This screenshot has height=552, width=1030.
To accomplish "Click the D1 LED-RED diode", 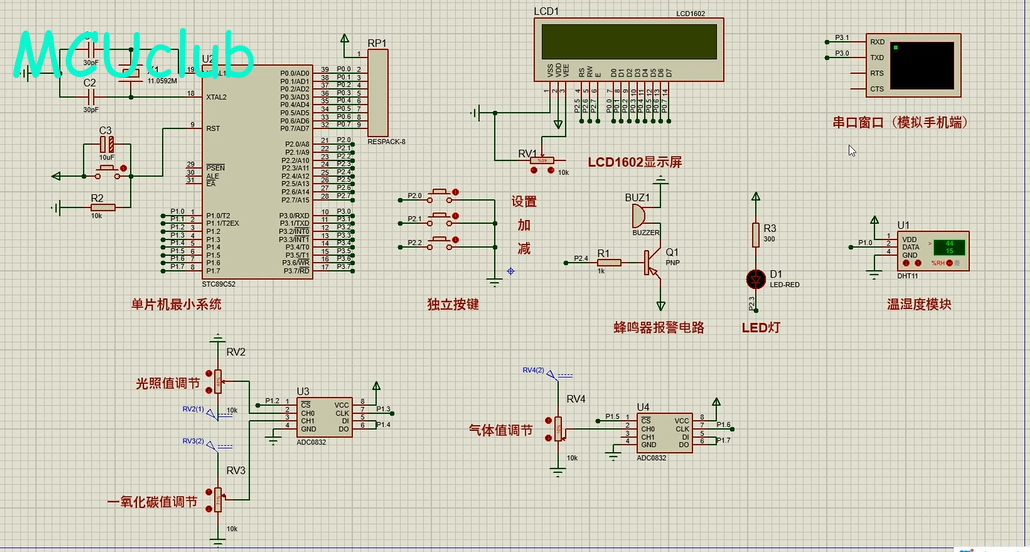I will [x=756, y=276].
